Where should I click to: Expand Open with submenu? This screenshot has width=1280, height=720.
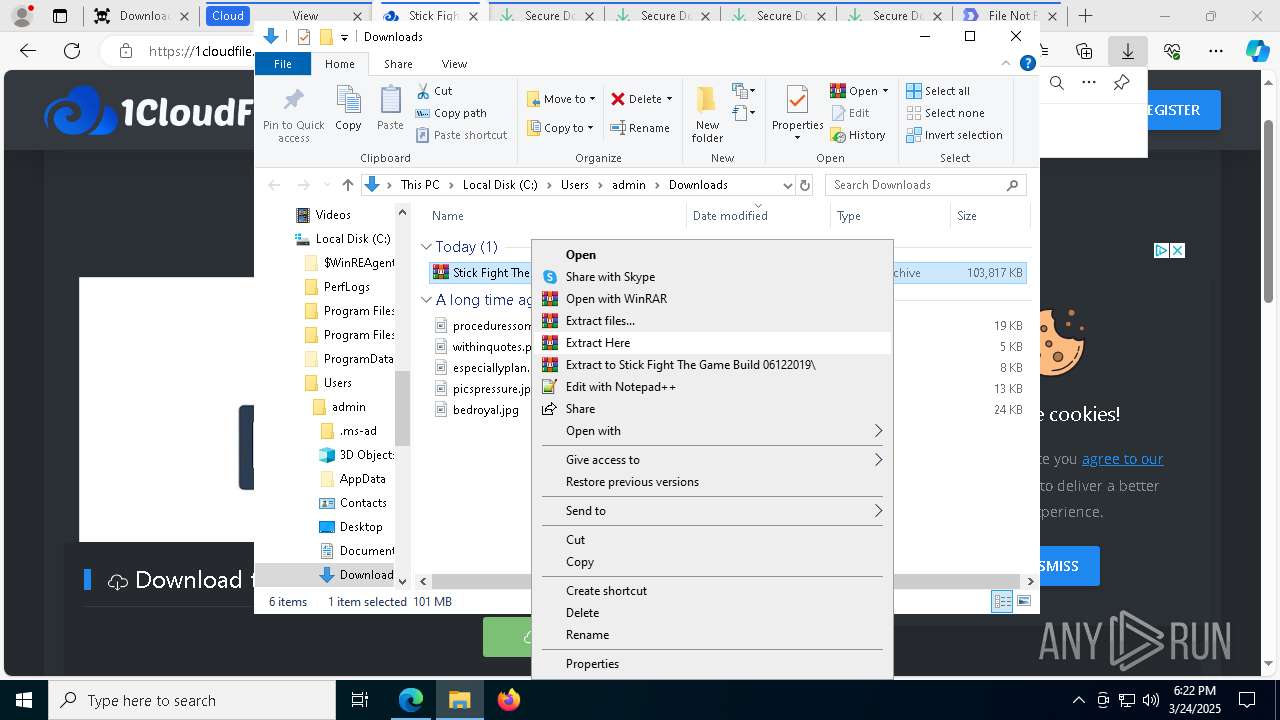pos(712,431)
